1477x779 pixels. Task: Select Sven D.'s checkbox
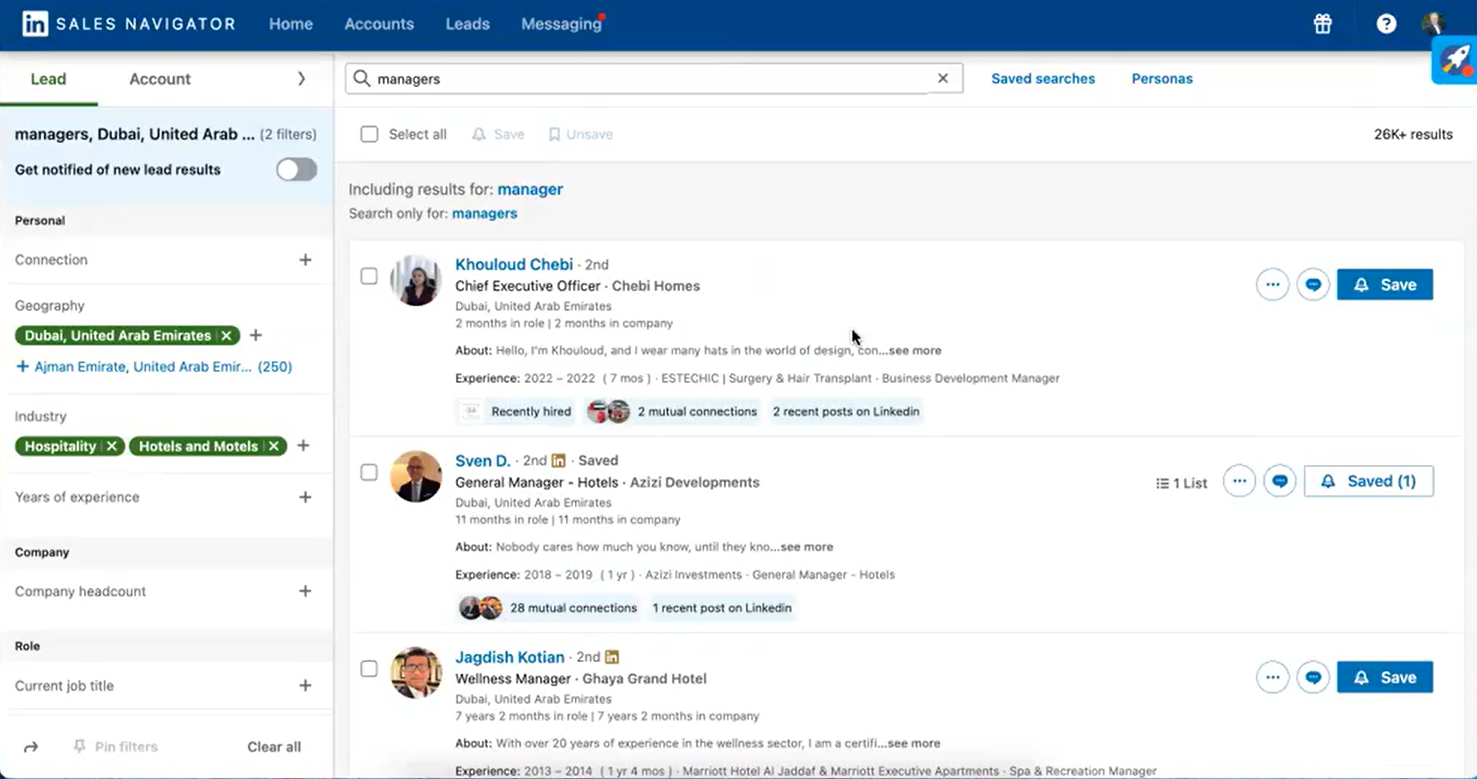click(x=369, y=472)
